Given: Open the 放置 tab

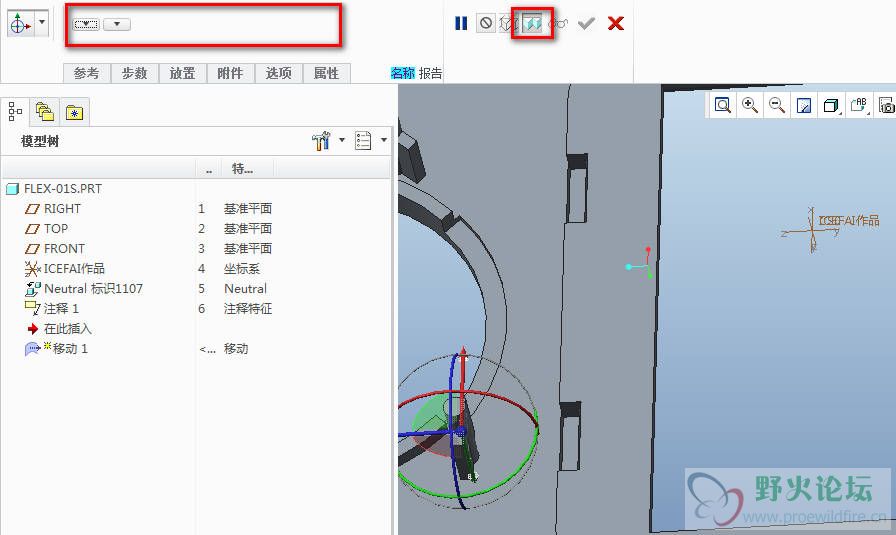Looking at the screenshot, I should [x=182, y=73].
